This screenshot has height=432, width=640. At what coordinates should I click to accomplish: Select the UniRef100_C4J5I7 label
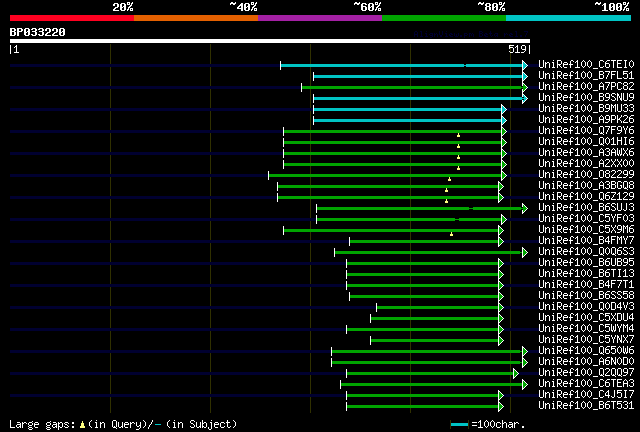[x=586, y=395]
